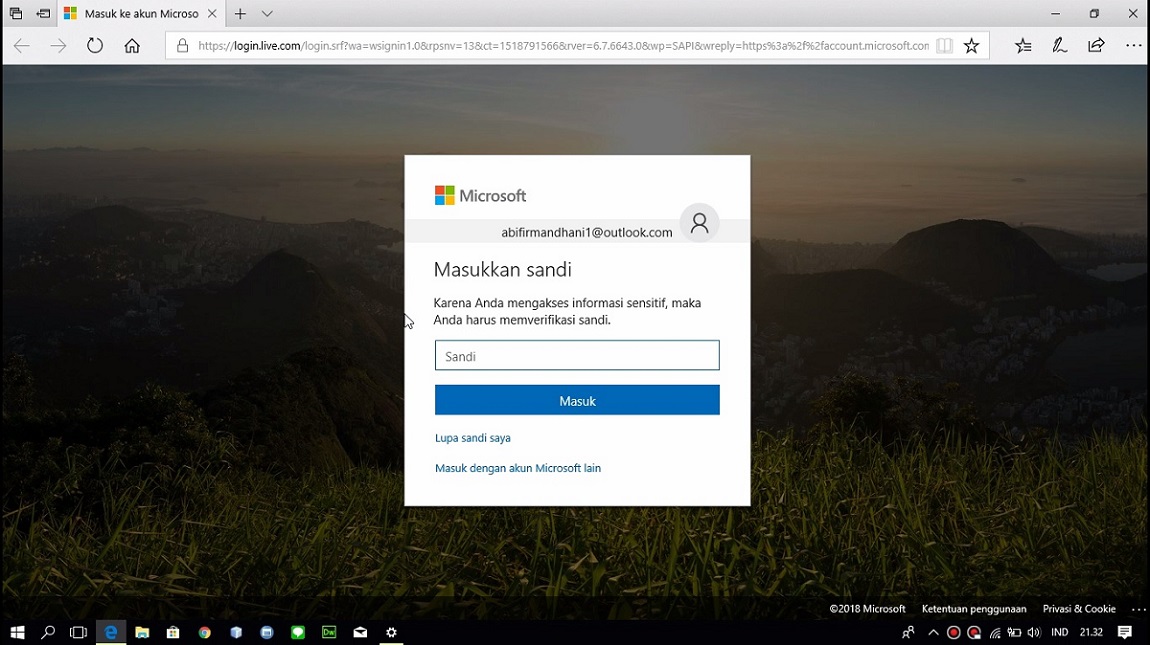Click the blue Masuk button

[577, 401]
